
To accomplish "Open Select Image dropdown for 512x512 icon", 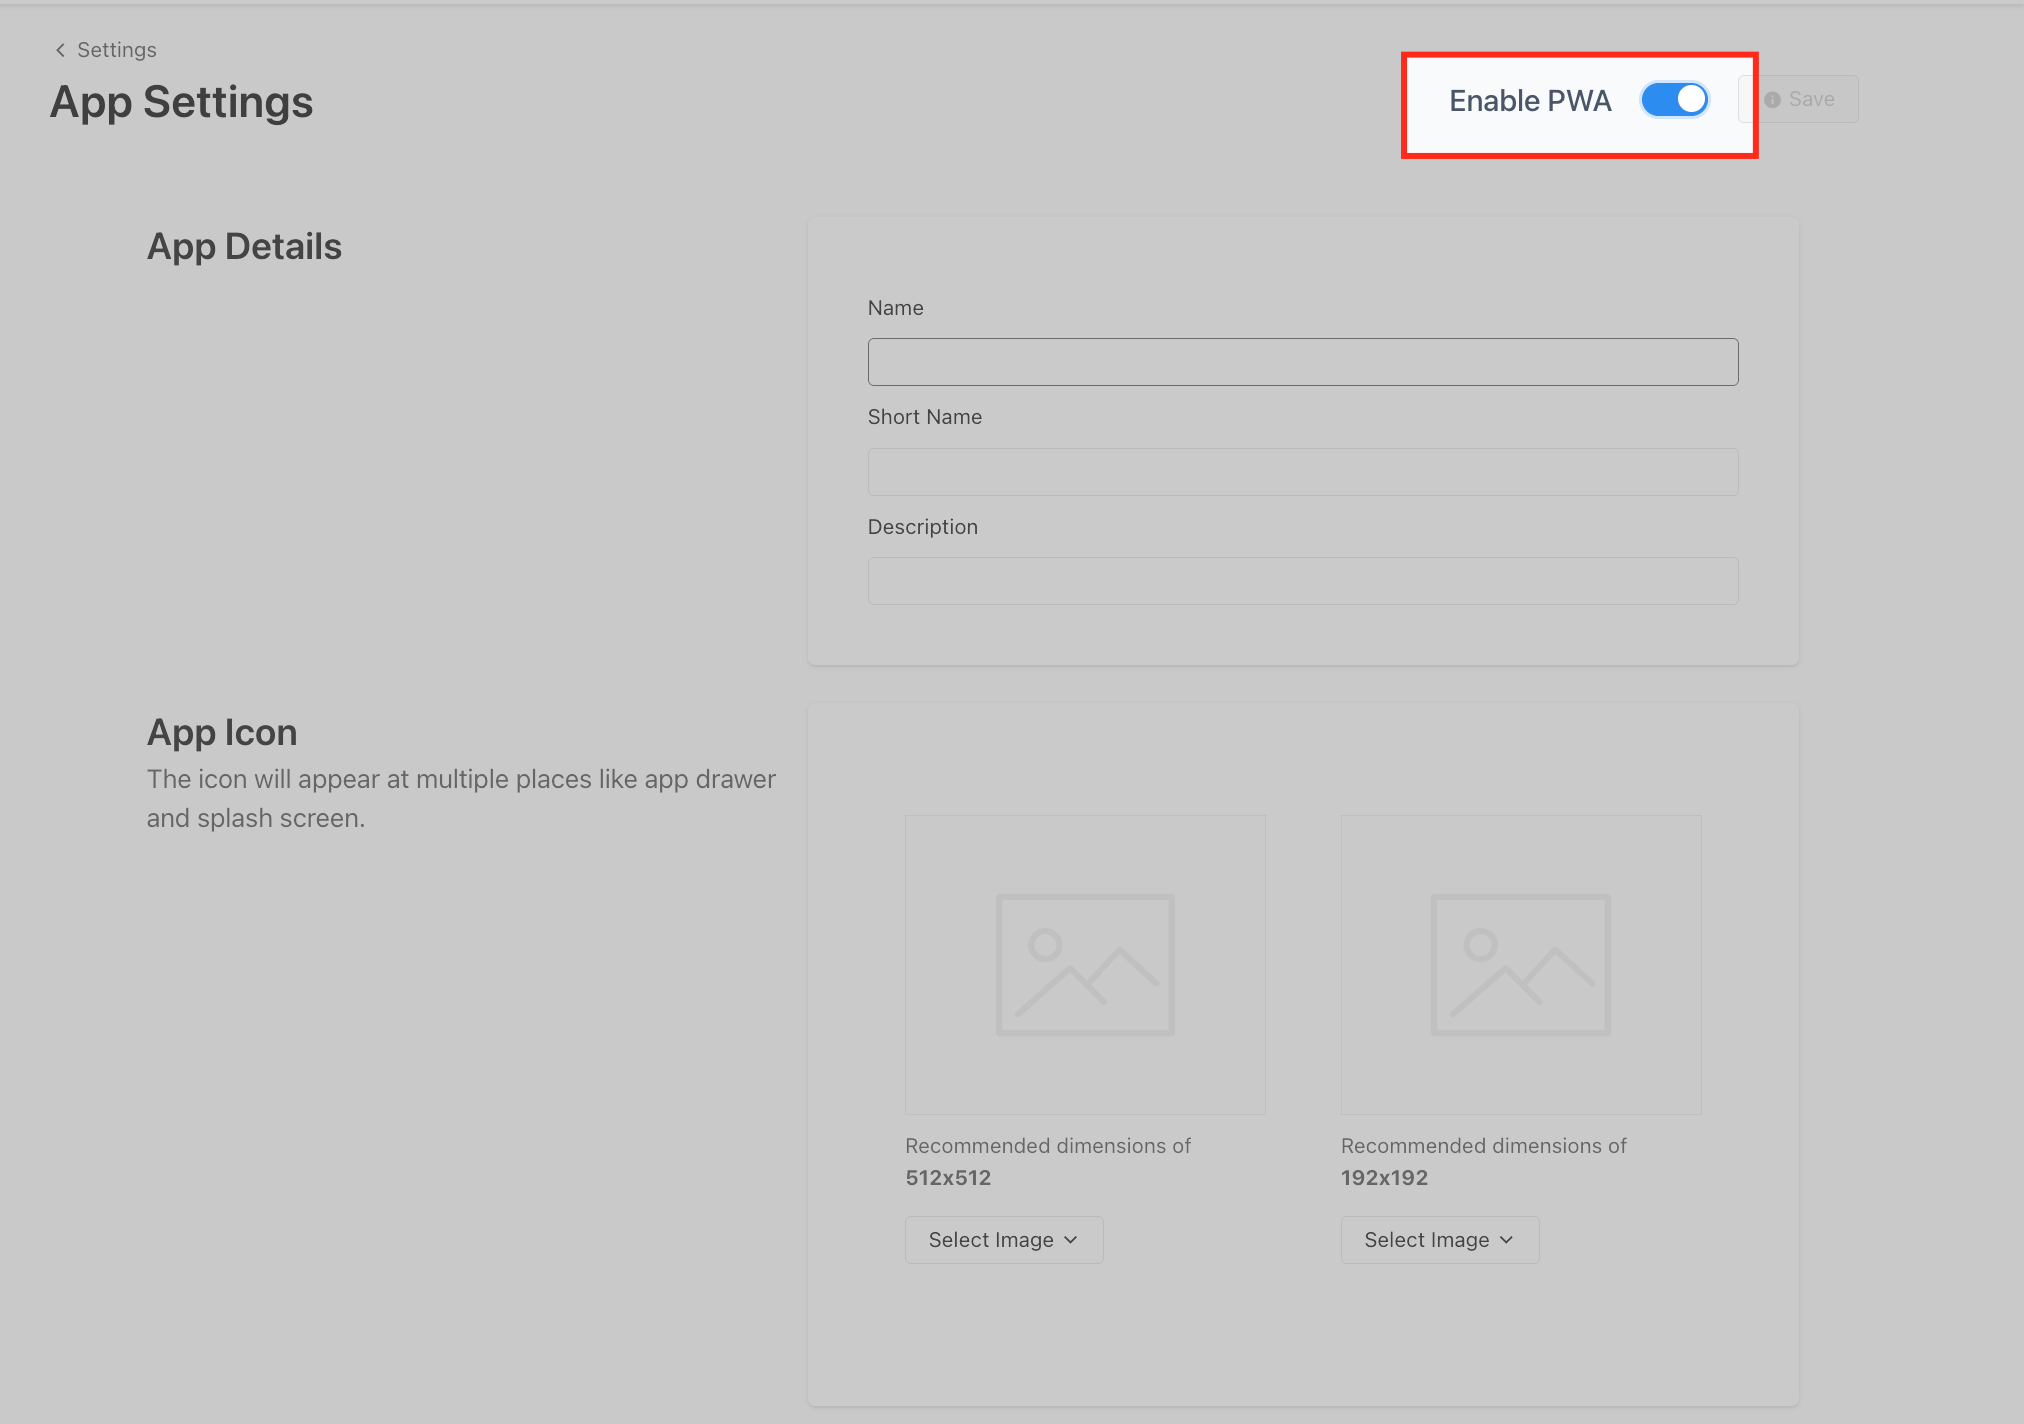I will [x=1003, y=1240].
